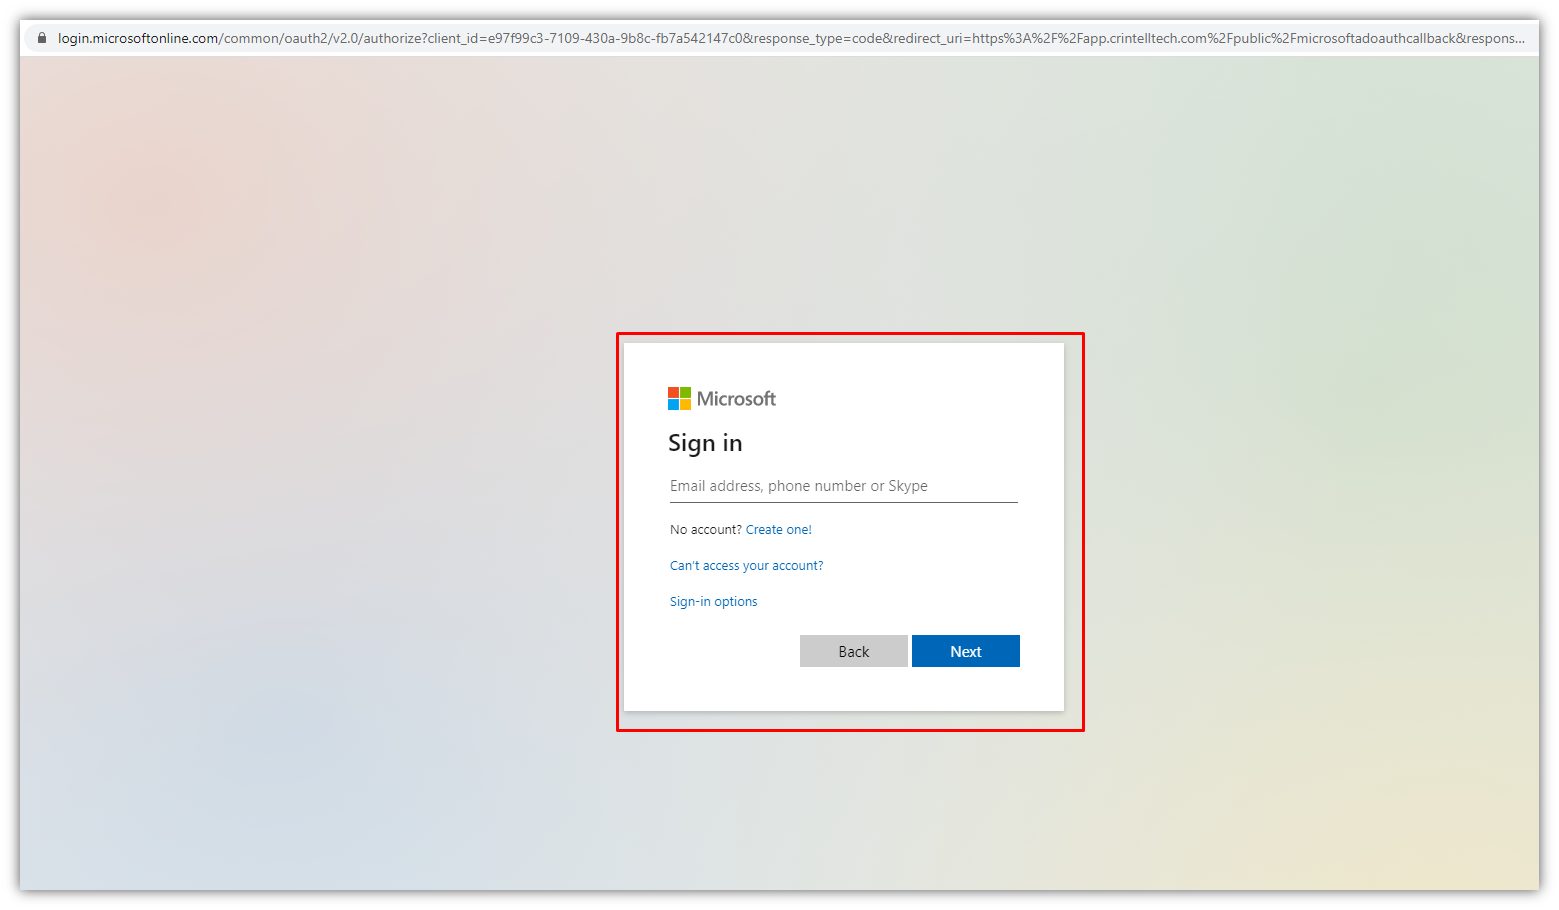
Task: Click the padlock icon in address bar
Action: 42,38
